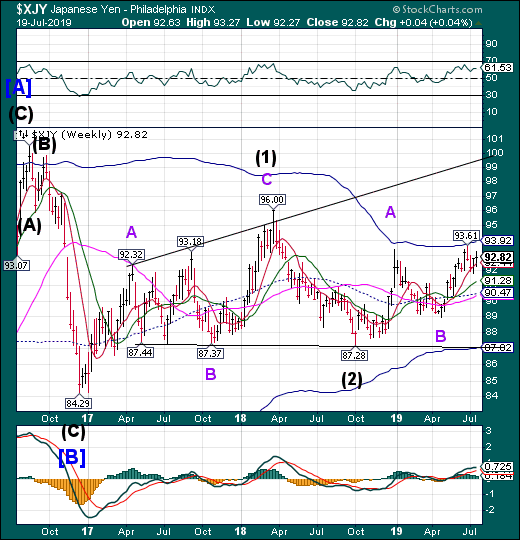Viewport: 520px width, 540px height.
Task: Click the 87.37 low price callout
Action: (x=210, y=353)
